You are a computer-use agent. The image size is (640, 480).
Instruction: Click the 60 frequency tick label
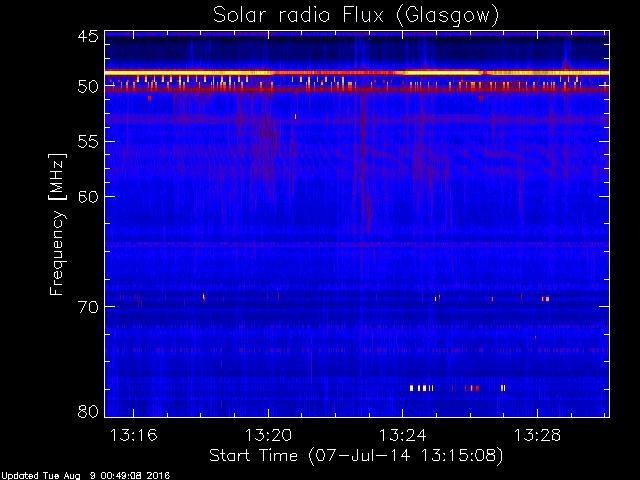[88, 197]
